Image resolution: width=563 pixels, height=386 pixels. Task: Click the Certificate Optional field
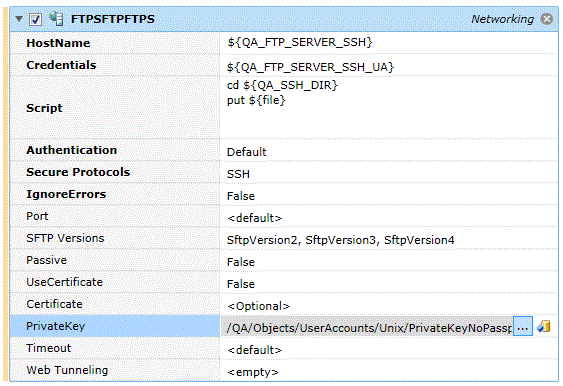(x=389, y=304)
